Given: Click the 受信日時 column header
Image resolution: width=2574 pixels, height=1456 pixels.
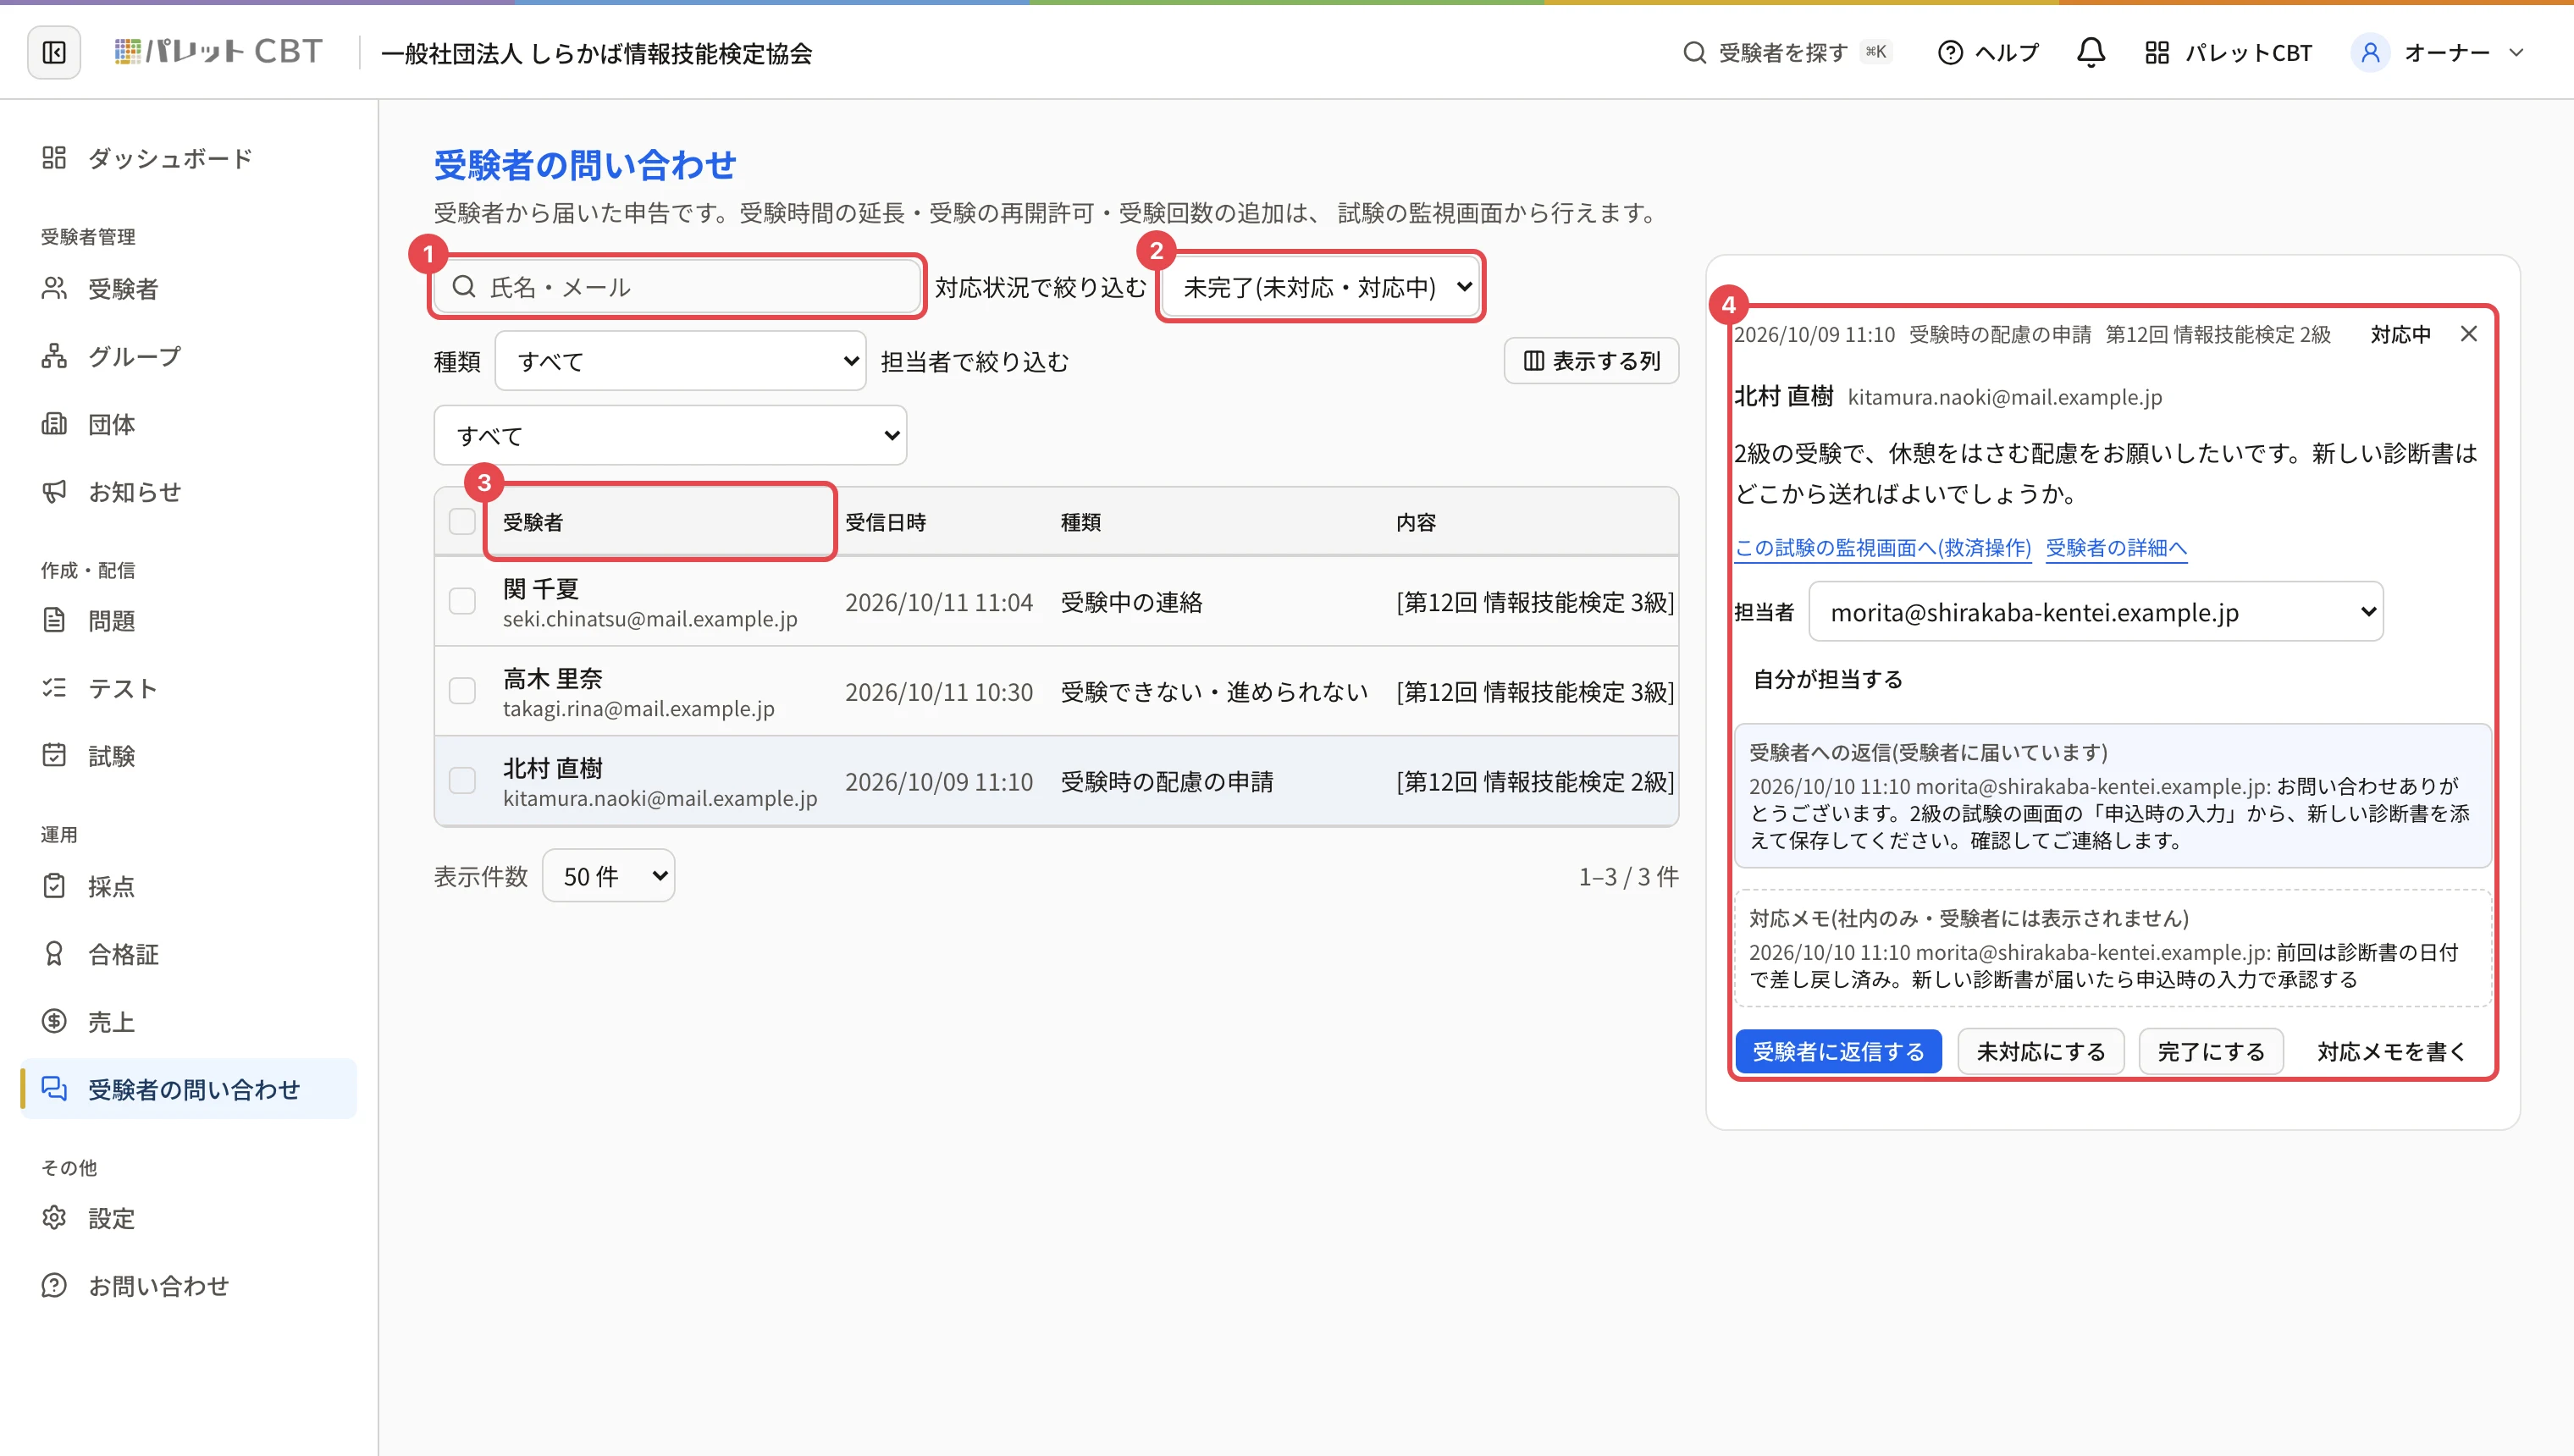Looking at the screenshot, I should coord(886,522).
